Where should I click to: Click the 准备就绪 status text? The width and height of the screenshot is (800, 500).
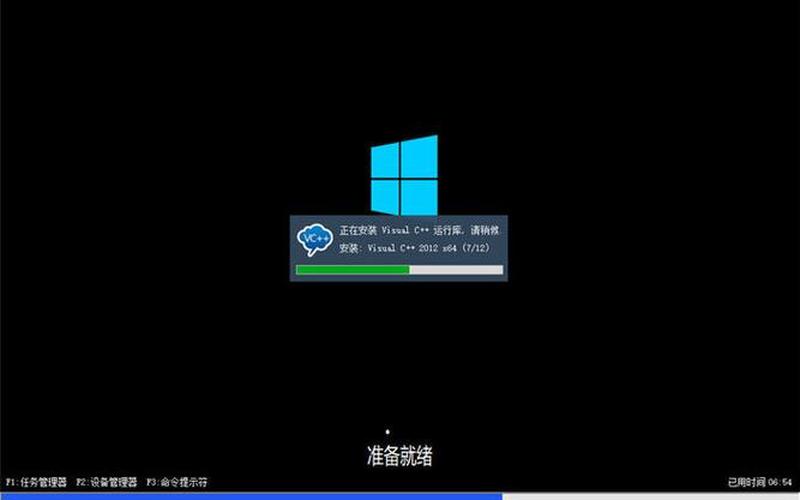click(399, 456)
